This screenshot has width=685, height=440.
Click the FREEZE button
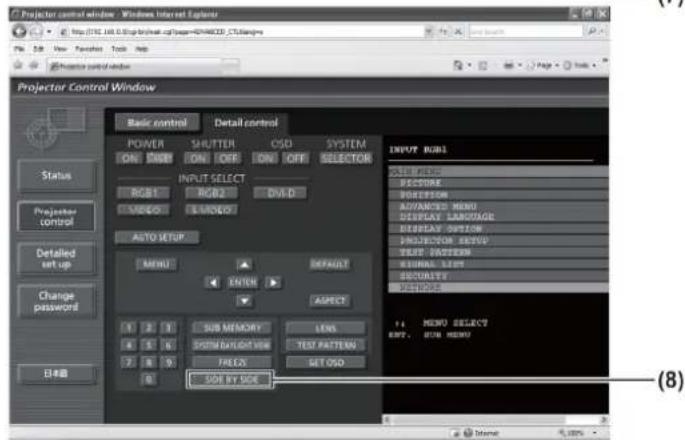[232, 363]
